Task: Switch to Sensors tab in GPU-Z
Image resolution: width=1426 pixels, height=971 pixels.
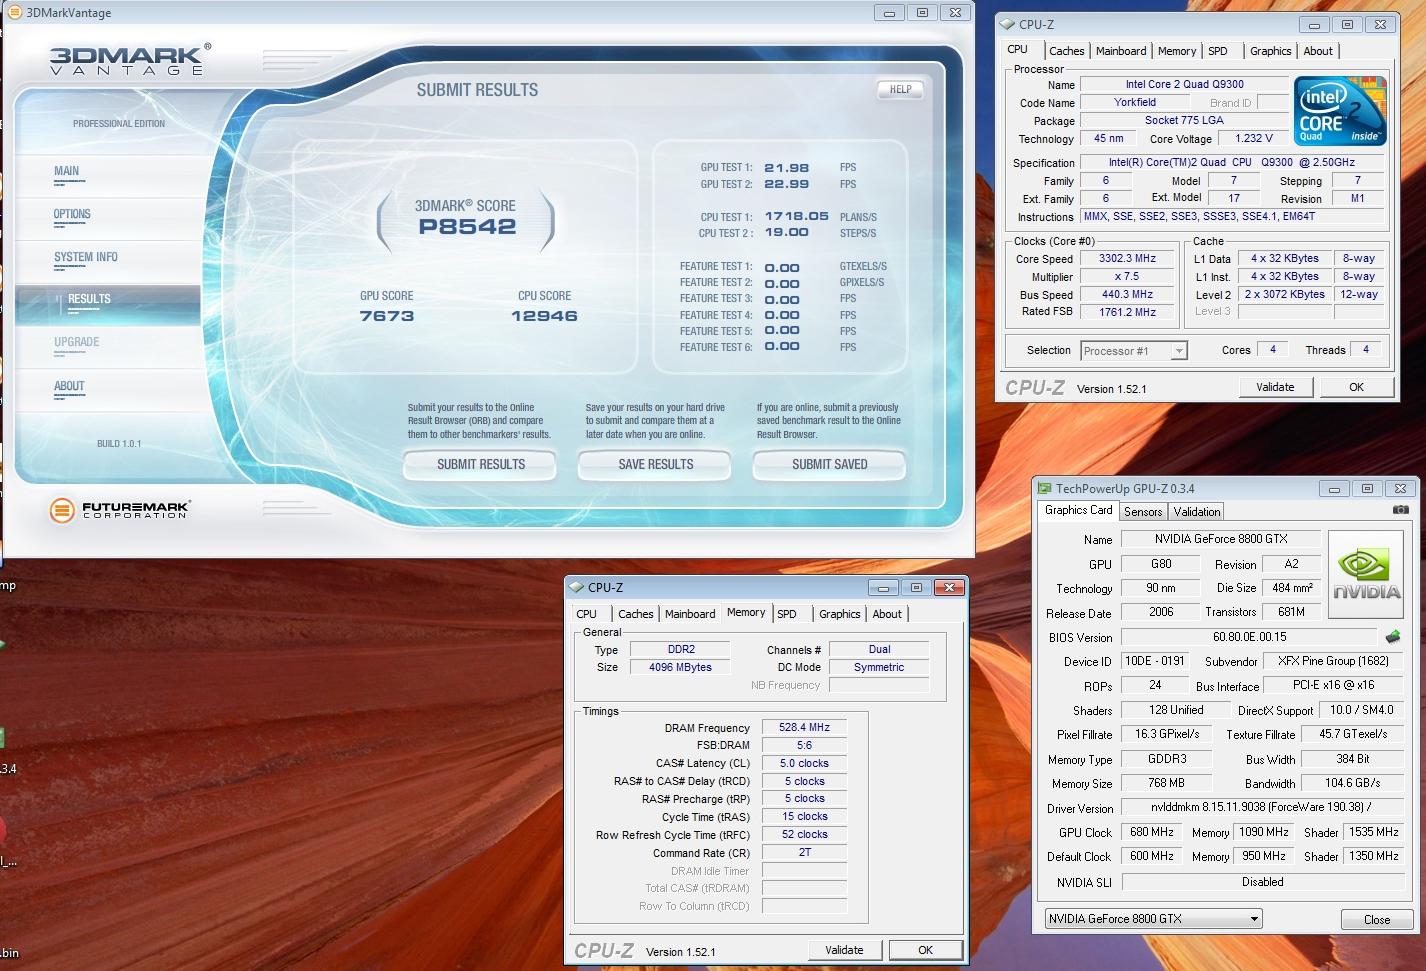Action: point(1143,511)
